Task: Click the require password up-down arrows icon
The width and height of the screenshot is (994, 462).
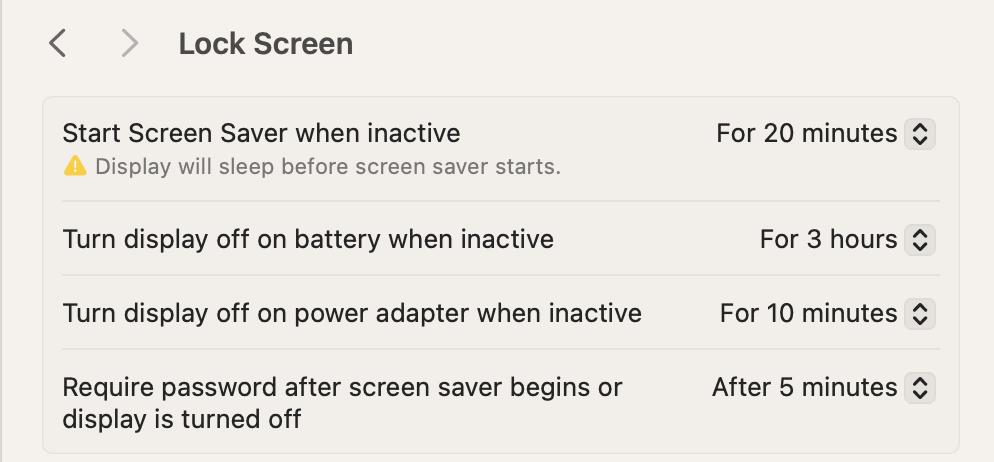Action: click(x=919, y=387)
